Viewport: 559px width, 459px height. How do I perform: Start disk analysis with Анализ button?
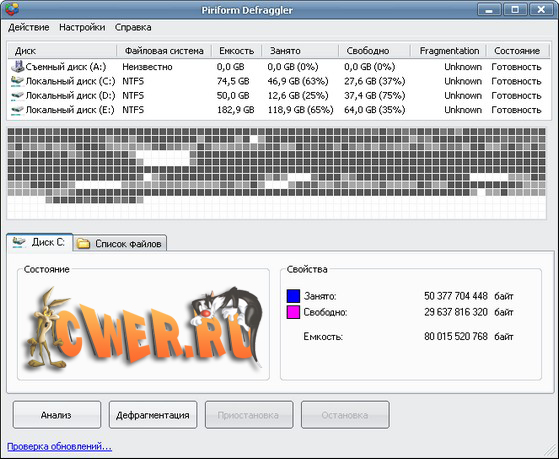[x=57, y=415]
